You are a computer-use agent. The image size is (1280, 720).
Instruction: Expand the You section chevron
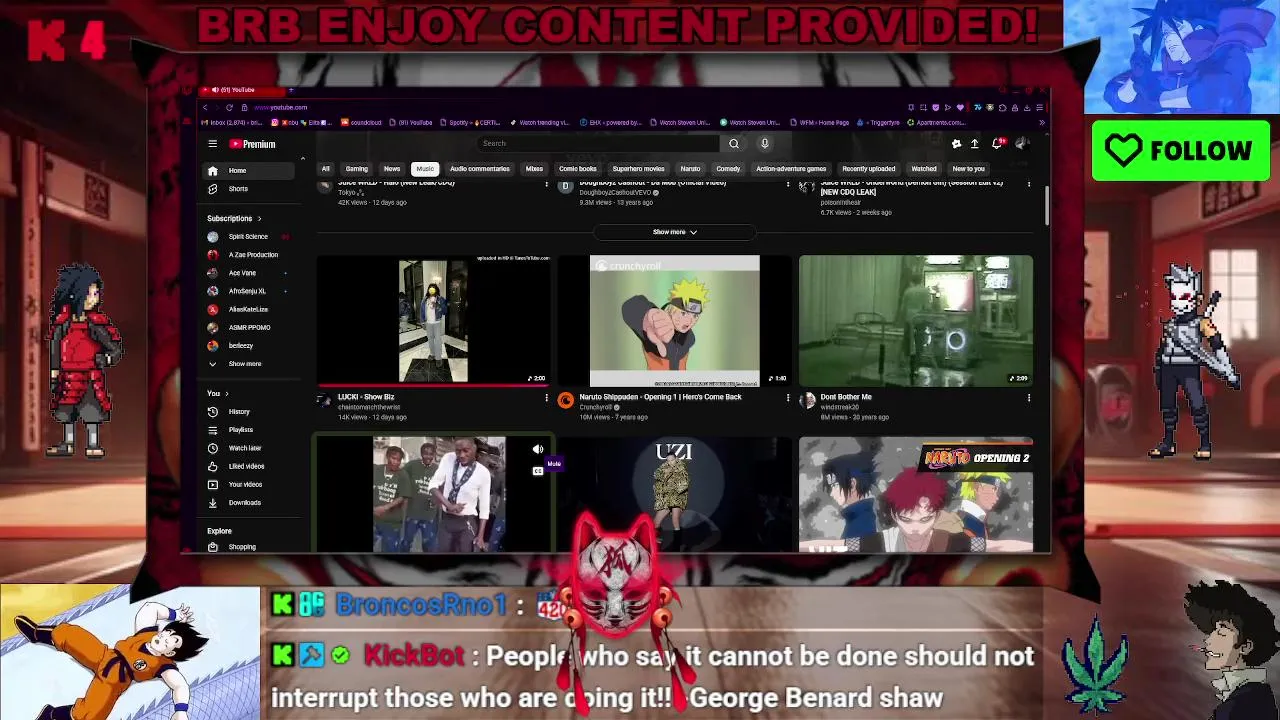point(226,394)
